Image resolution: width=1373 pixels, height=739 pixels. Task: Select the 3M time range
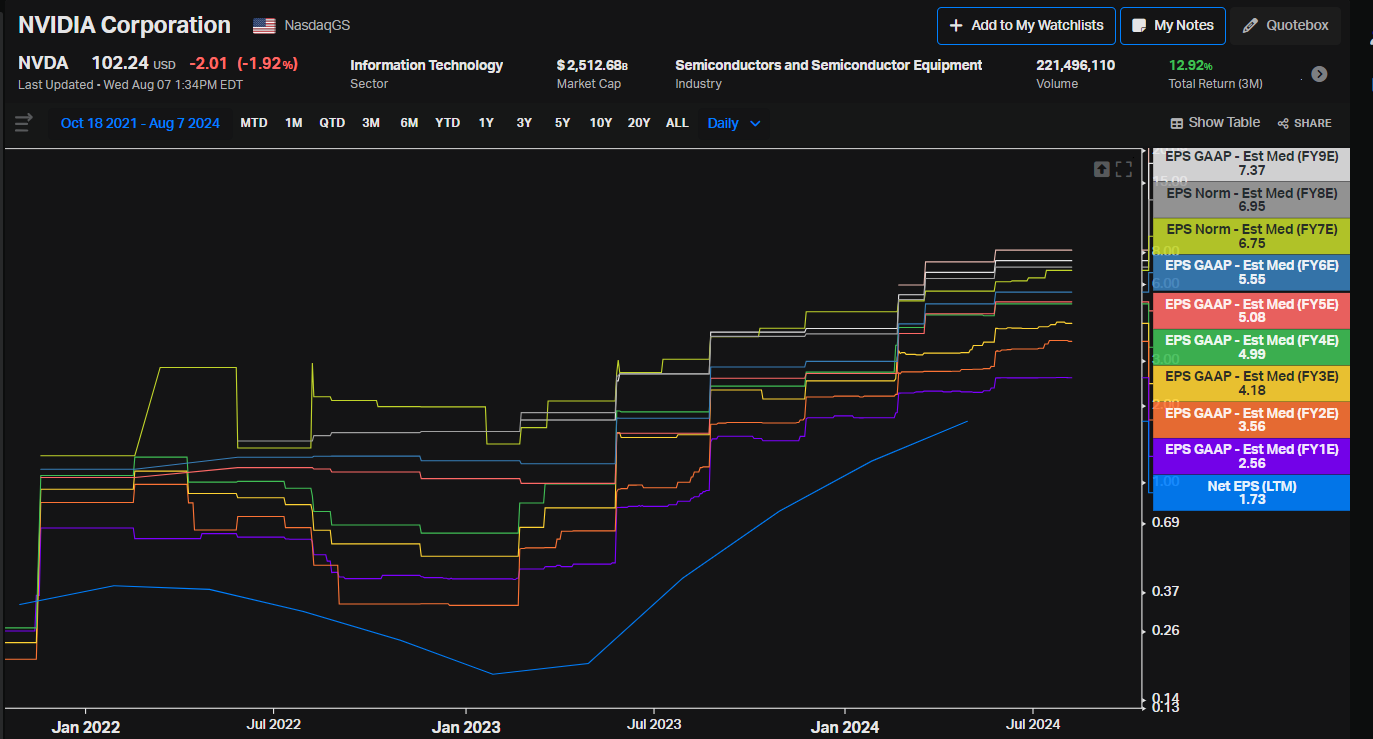[x=370, y=123]
